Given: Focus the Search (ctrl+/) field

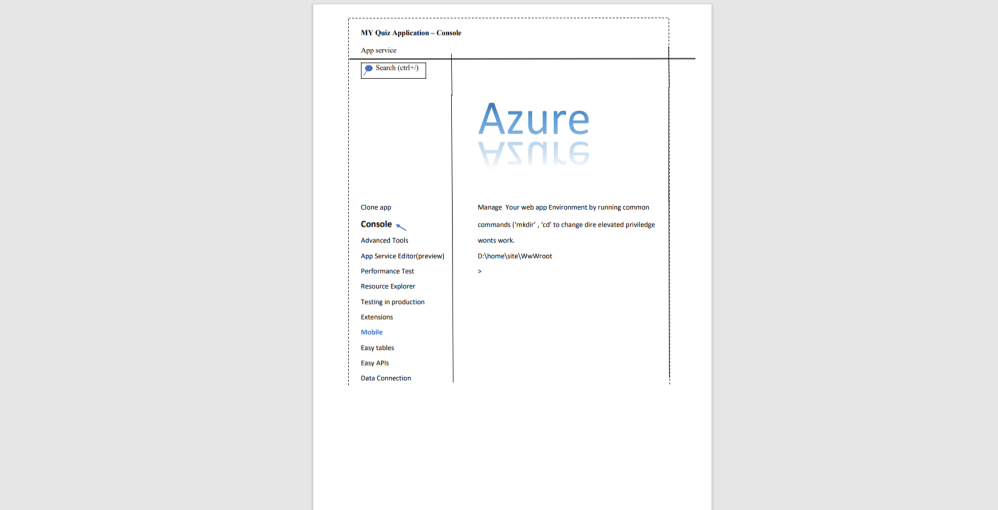Looking at the screenshot, I should tap(397, 69).
